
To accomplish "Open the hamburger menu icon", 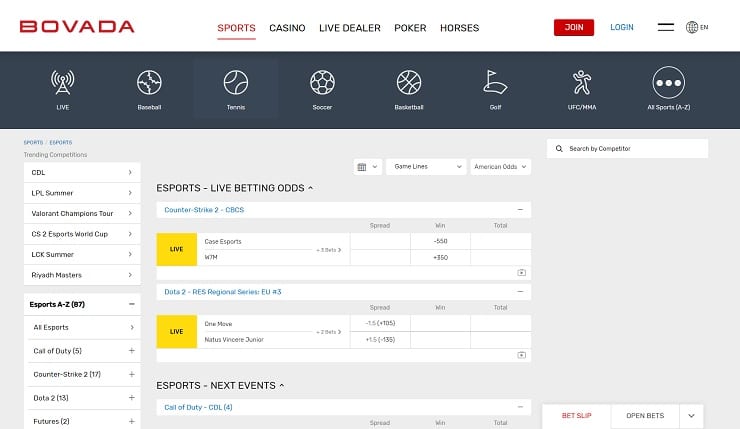I will pyautogui.click(x=665, y=27).
